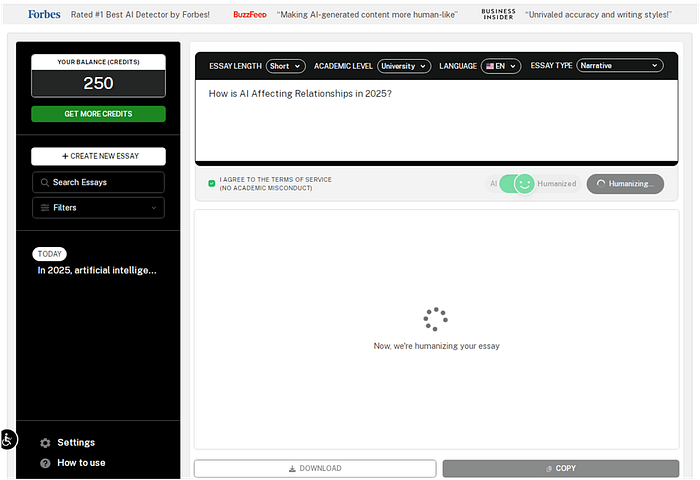This screenshot has width=700, height=480.
Task: Open the Academic Level University dropdown
Action: pos(404,66)
